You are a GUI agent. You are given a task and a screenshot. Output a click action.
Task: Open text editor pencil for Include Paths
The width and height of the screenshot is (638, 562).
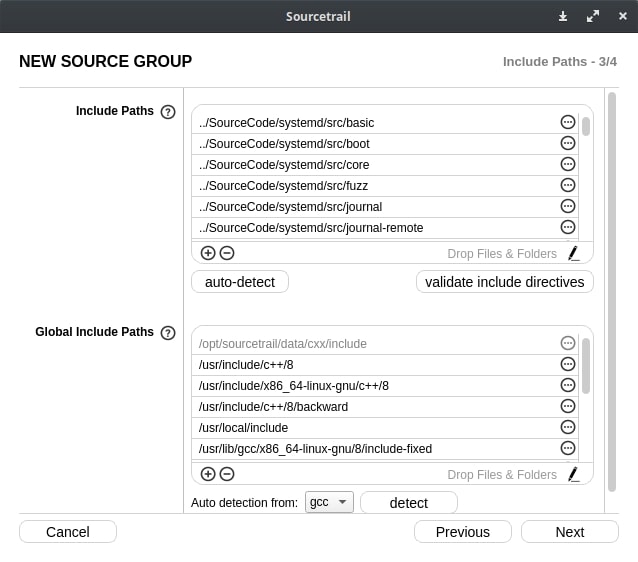click(573, 254)
